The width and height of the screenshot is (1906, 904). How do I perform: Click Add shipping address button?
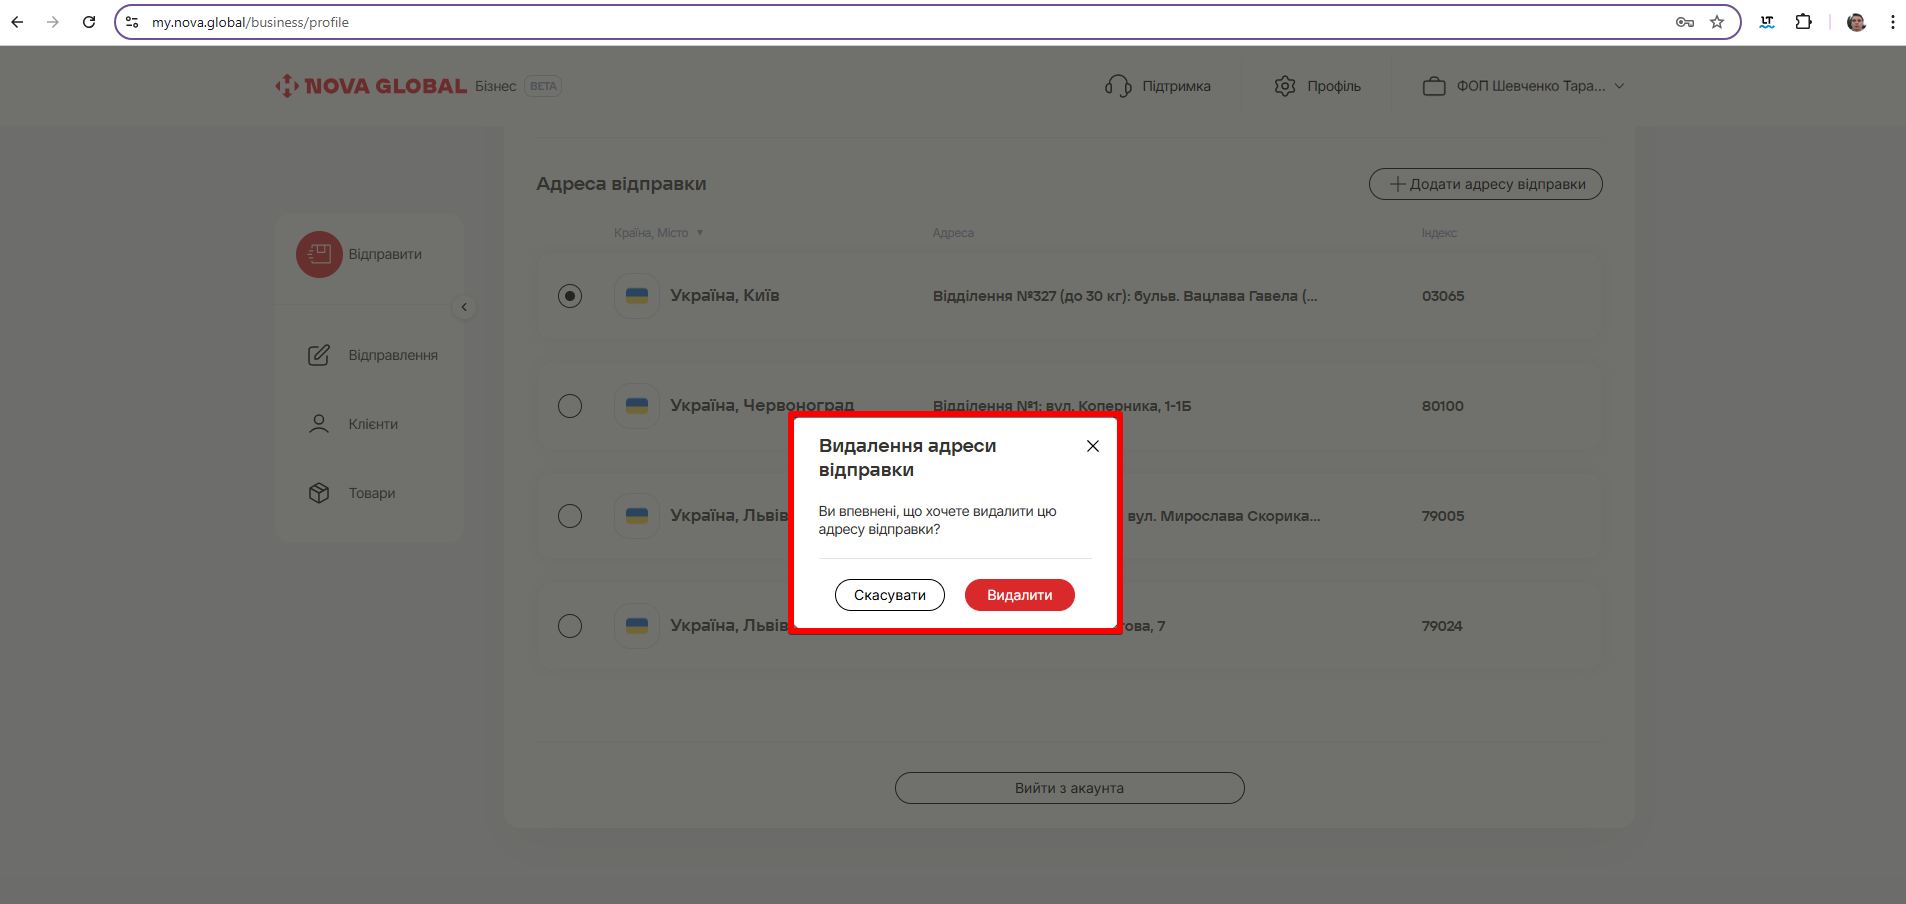point(1485,184)
